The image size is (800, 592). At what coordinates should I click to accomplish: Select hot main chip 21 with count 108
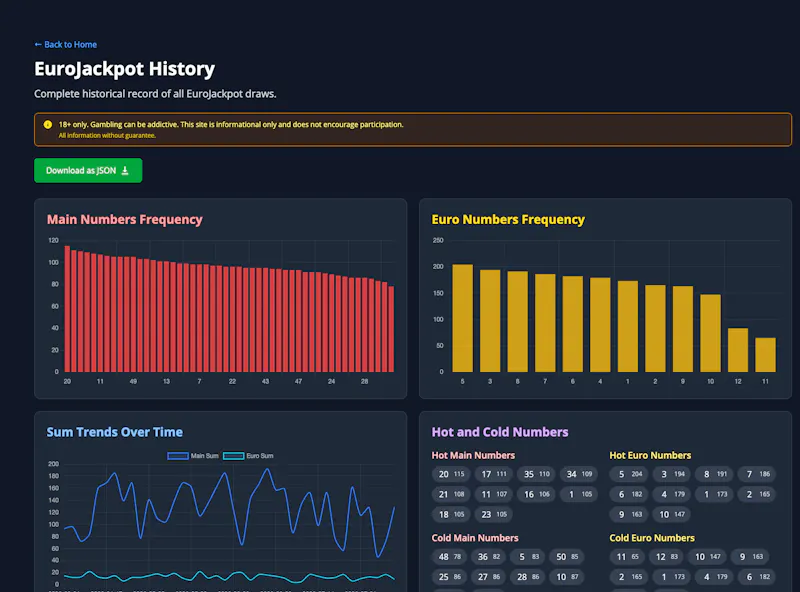click(451, 495)
